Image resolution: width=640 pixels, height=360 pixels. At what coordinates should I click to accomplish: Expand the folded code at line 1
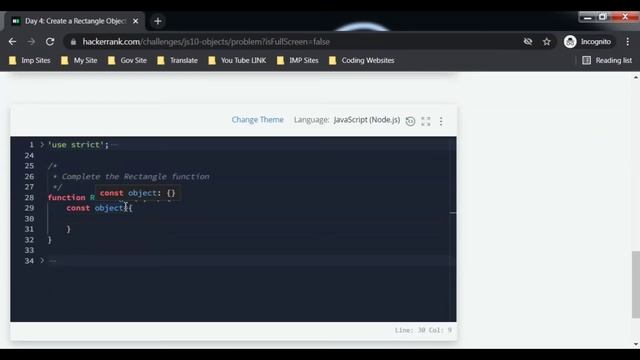[x=42, y=144]
